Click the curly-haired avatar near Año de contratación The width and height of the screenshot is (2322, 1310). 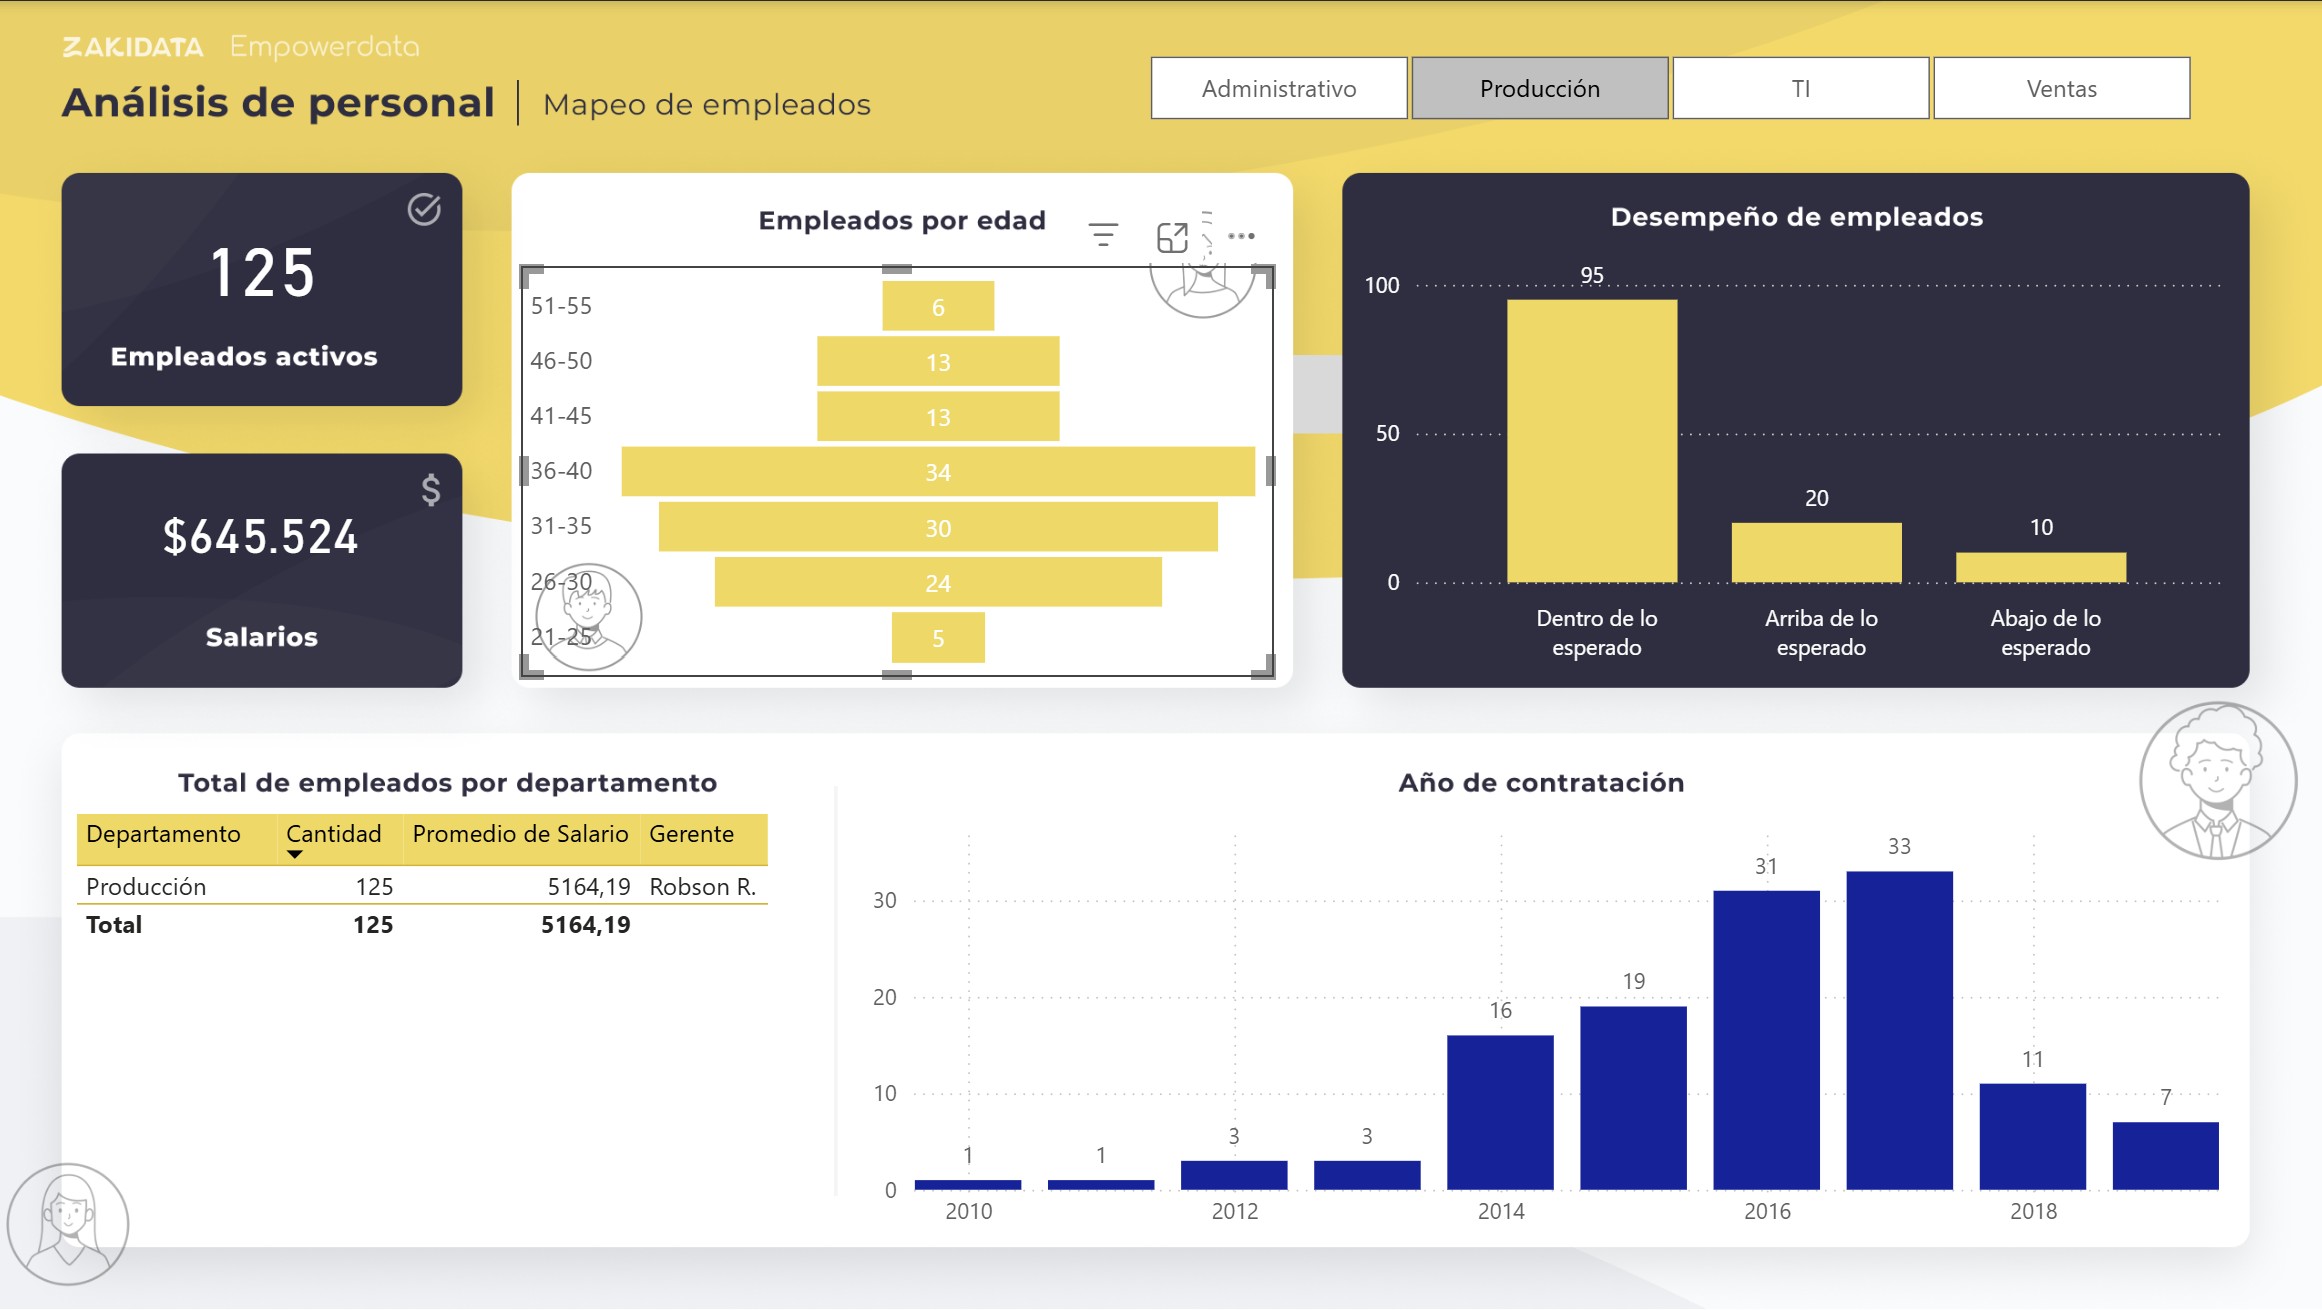tap(2217, 781)
